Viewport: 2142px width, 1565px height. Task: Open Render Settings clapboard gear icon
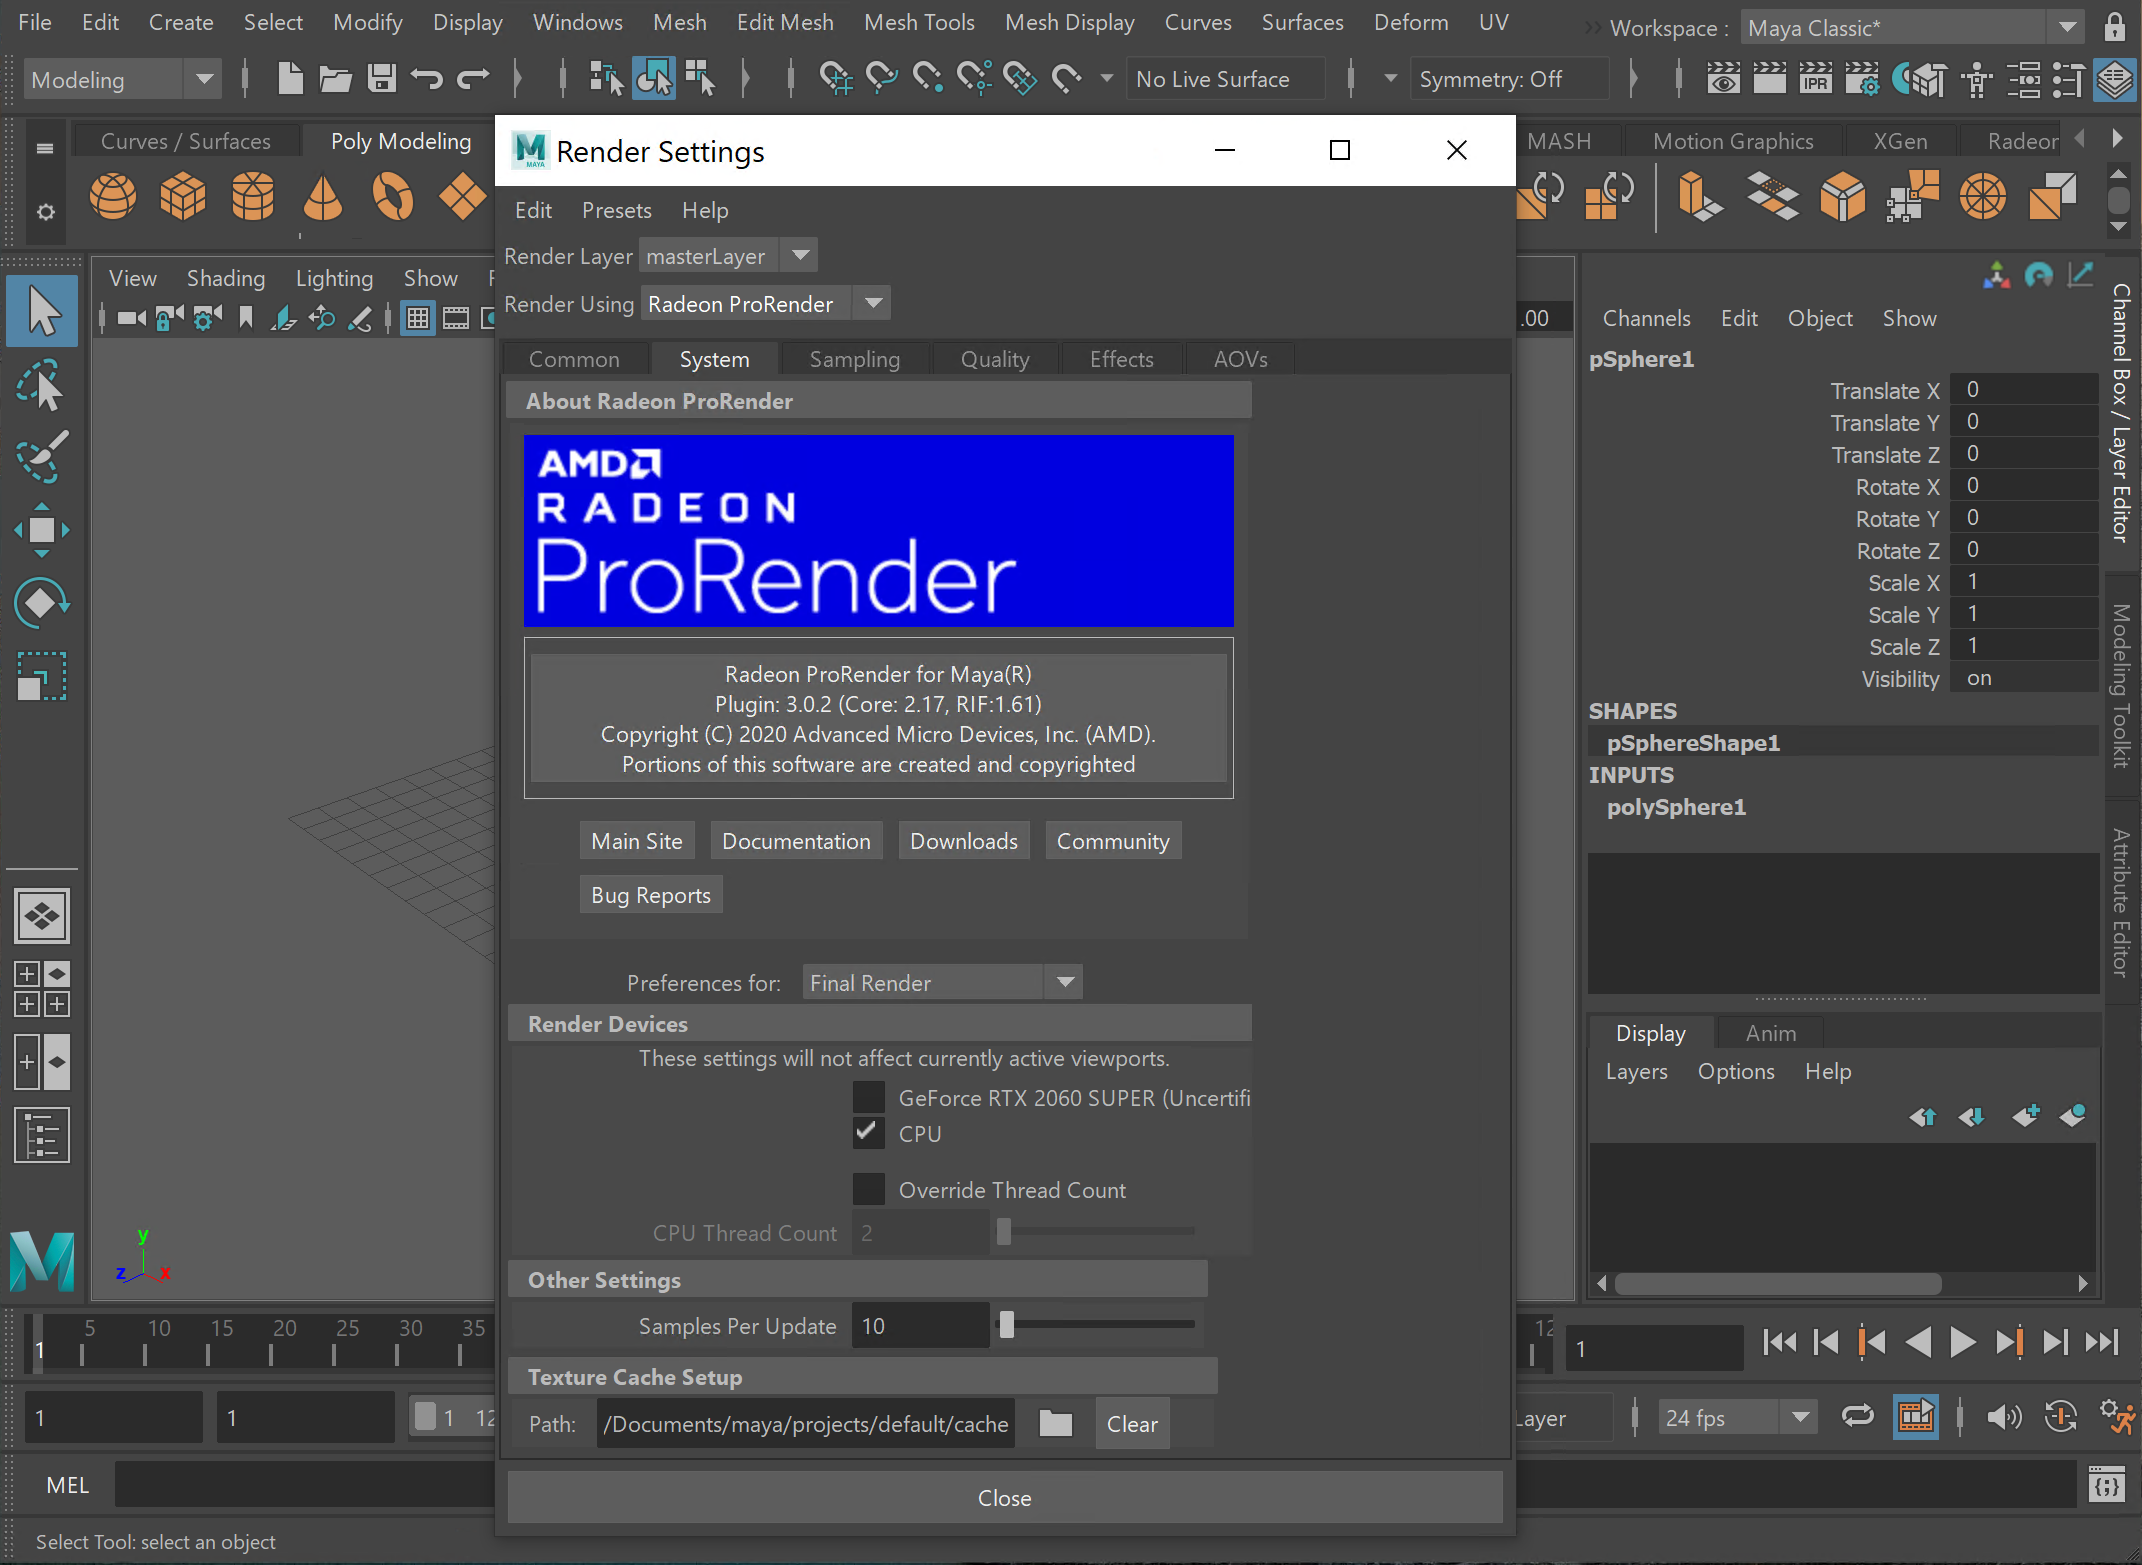pyautogui.click(x=1861, y=78)
